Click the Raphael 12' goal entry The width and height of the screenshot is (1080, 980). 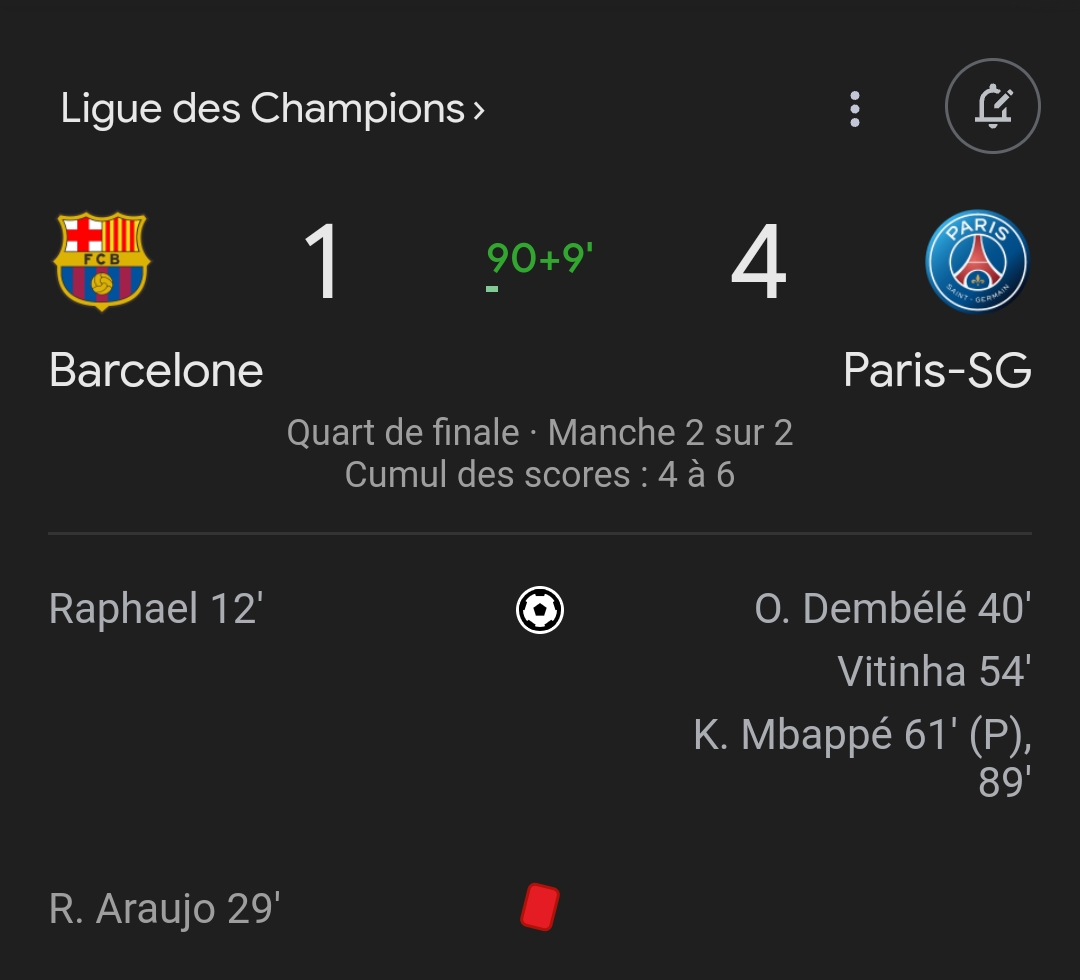point(156,609)
